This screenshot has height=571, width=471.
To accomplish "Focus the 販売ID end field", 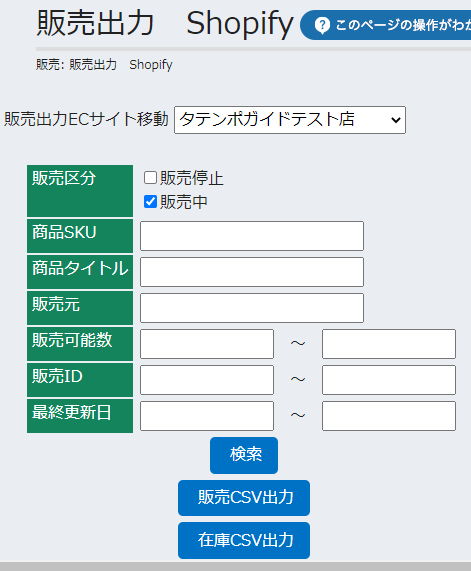I will (x=389, y=380).
